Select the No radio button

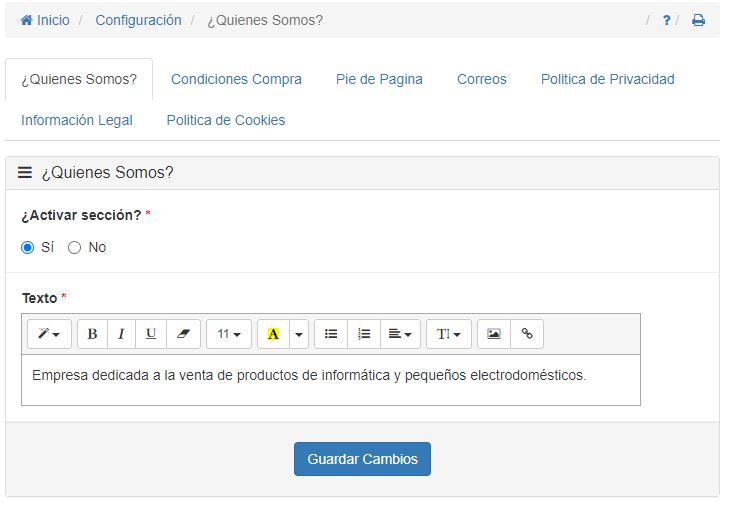tap(74, 247)
